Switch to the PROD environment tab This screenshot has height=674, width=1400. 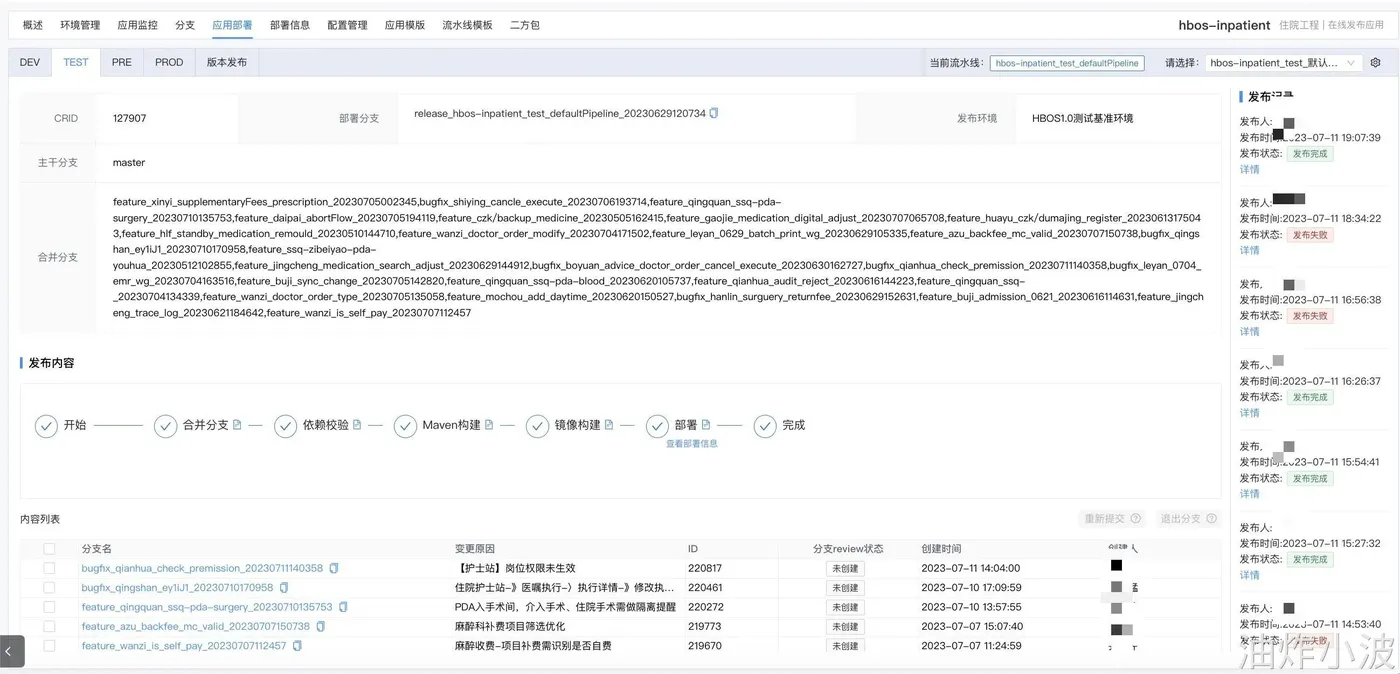(169, 62)
